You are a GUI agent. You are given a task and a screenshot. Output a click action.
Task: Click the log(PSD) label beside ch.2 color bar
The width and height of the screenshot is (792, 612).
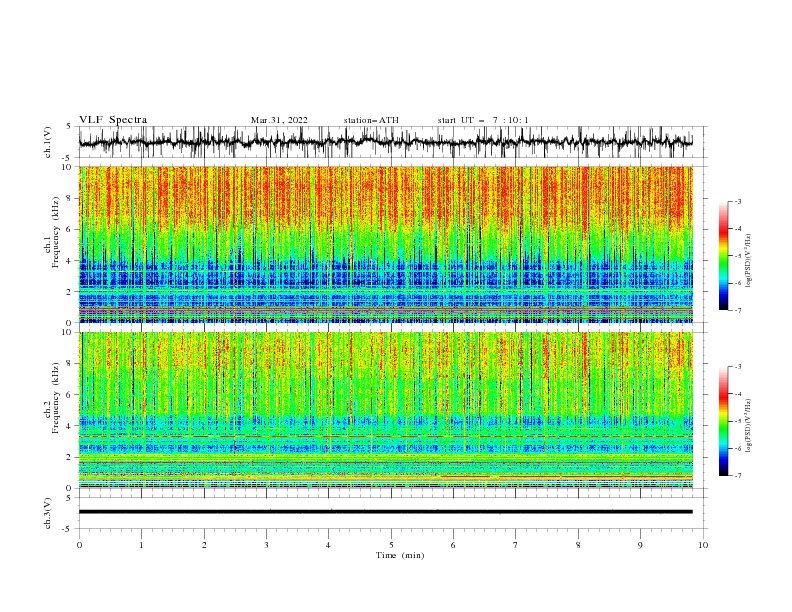tap(748, 426)
